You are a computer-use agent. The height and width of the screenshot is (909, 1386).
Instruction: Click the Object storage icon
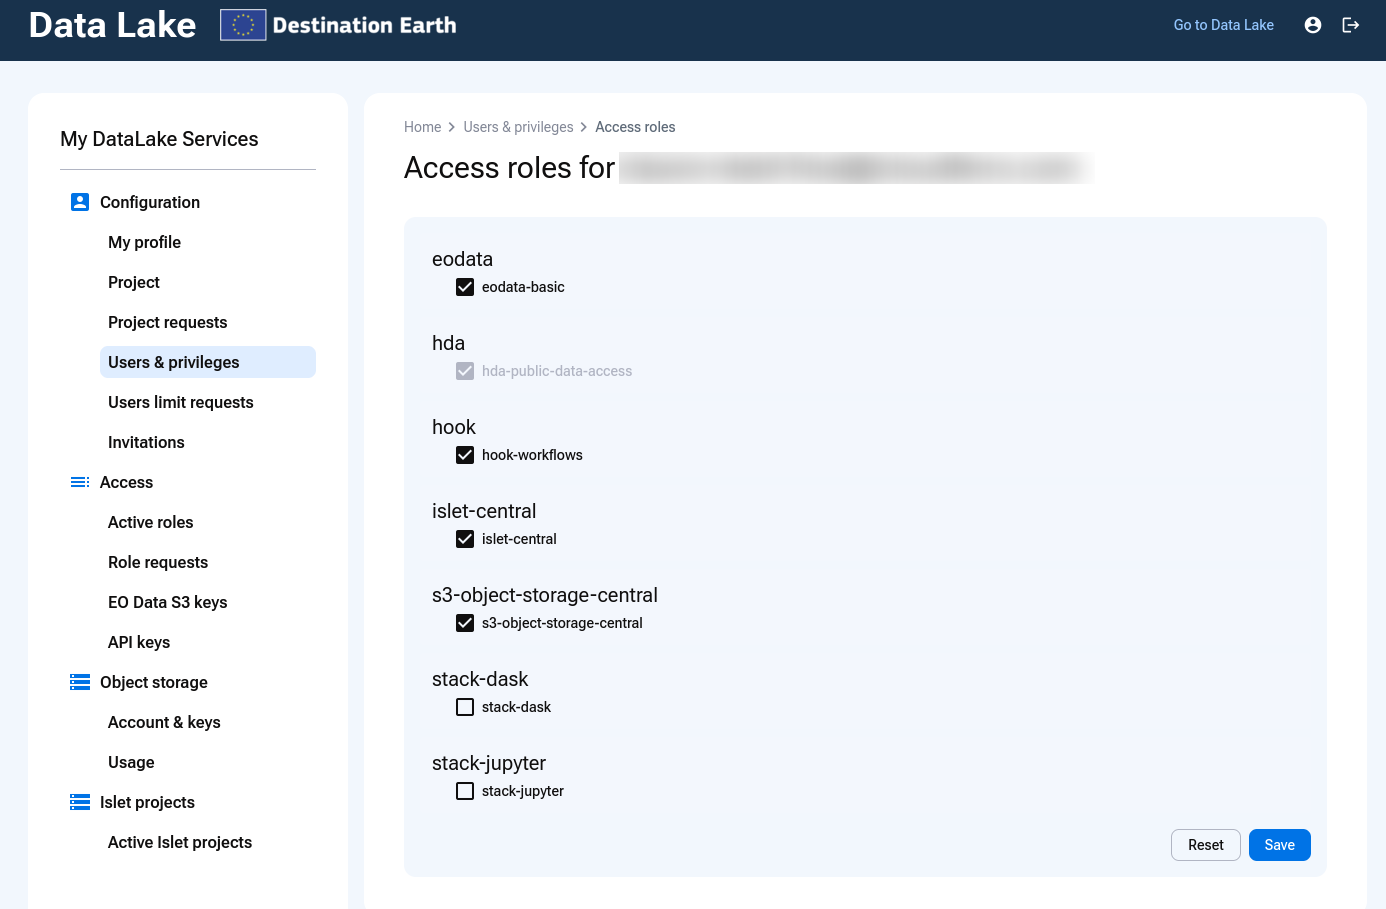click(x=80, y=682)
